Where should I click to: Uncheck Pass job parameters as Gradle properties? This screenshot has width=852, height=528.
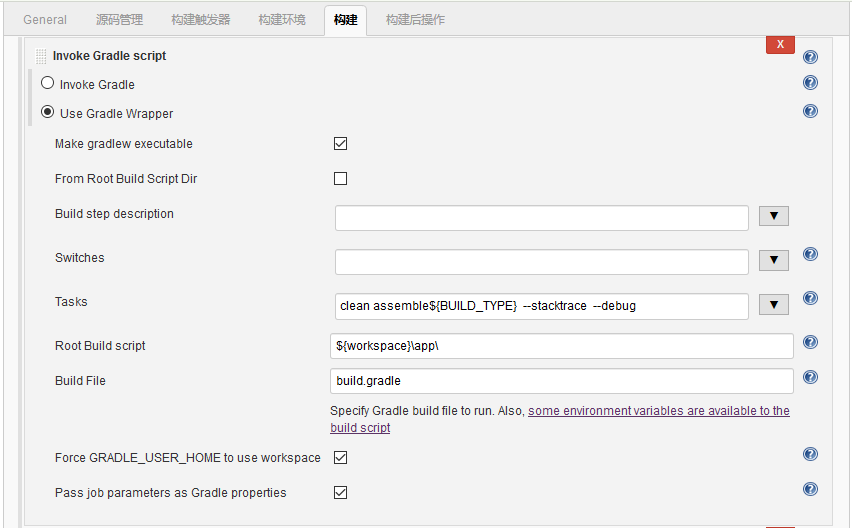[341, 493]
